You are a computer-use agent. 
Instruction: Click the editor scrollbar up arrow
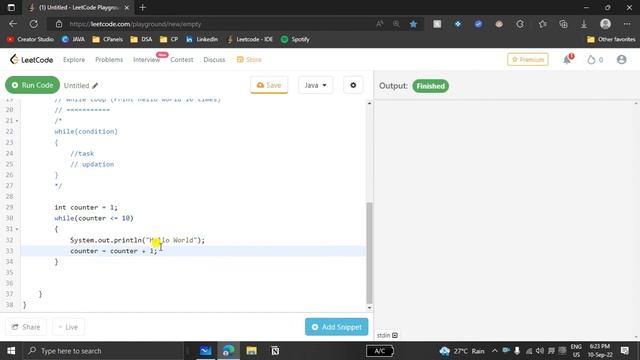pyautogui.click(x=369, y=103)
